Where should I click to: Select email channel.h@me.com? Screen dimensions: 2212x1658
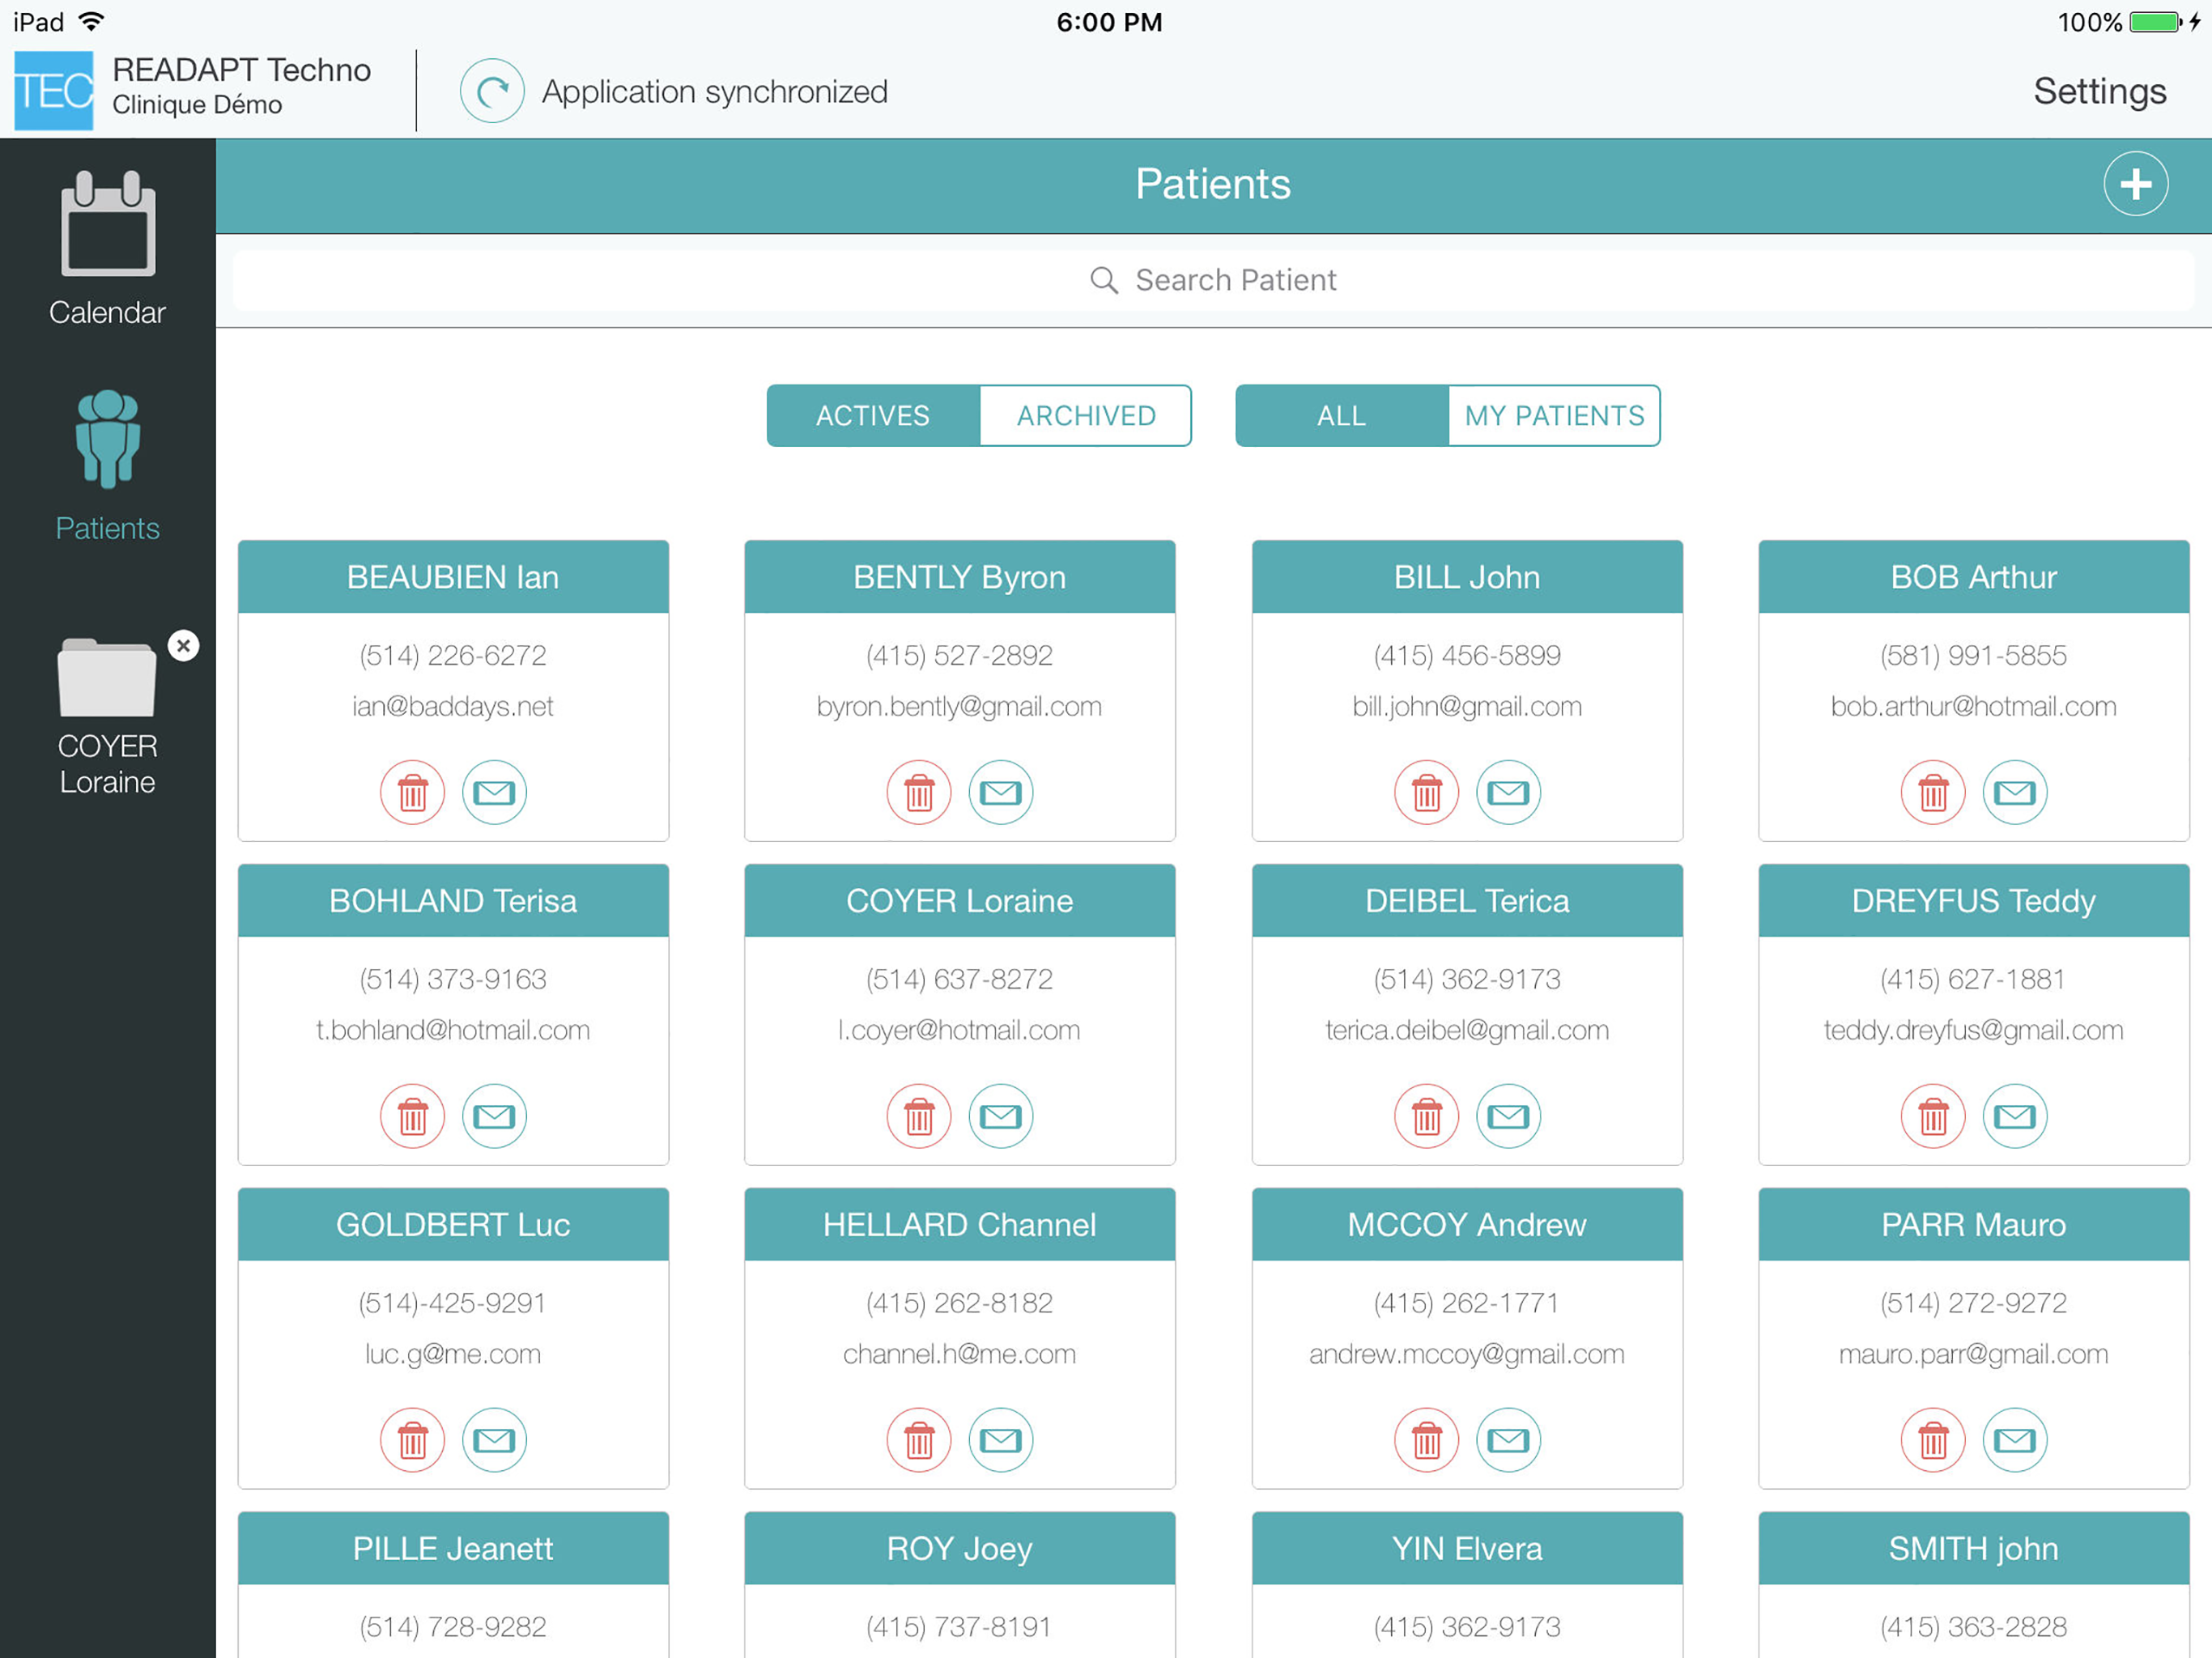coord(959,1354)
